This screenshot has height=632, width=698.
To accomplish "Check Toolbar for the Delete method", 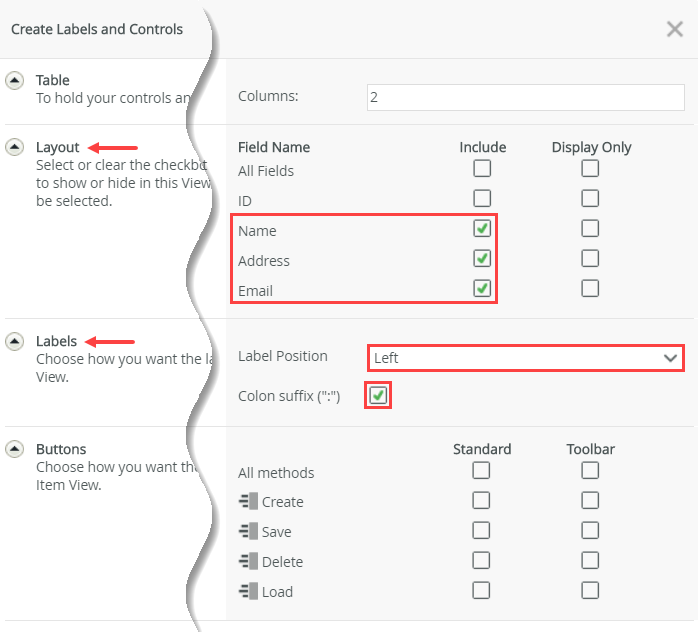I will click(590, 560).
